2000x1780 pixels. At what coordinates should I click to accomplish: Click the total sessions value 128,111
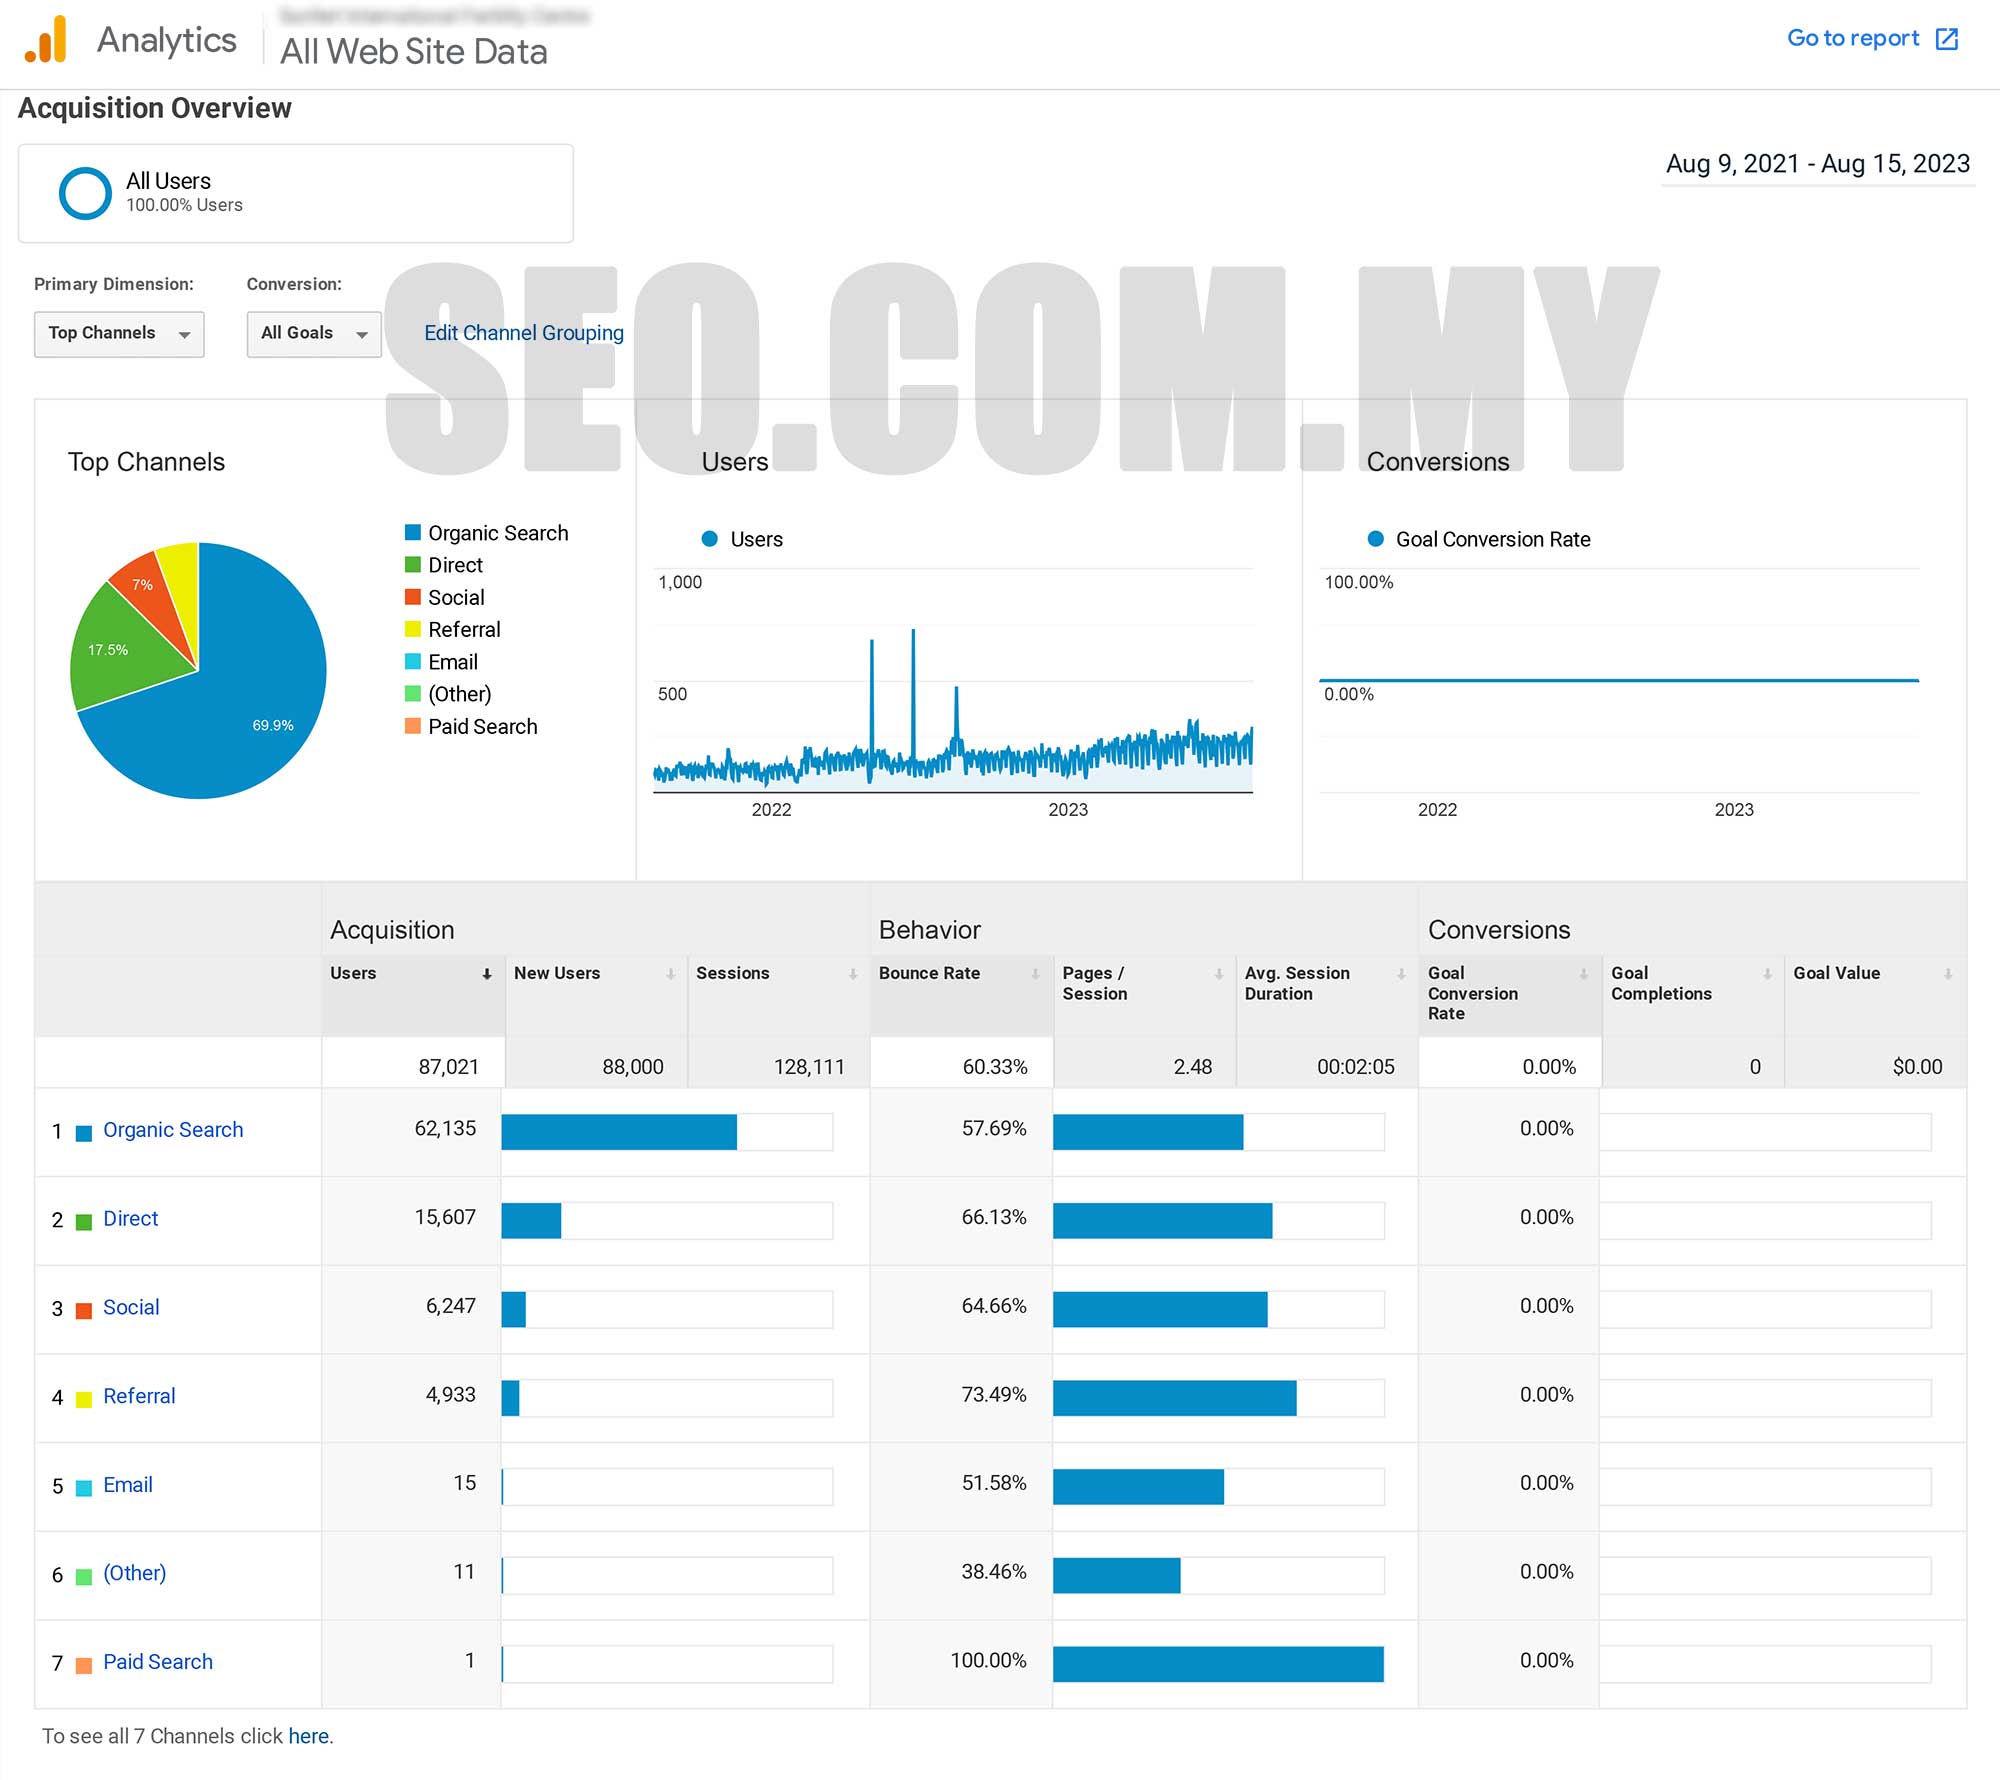[x=809, y=1067]
